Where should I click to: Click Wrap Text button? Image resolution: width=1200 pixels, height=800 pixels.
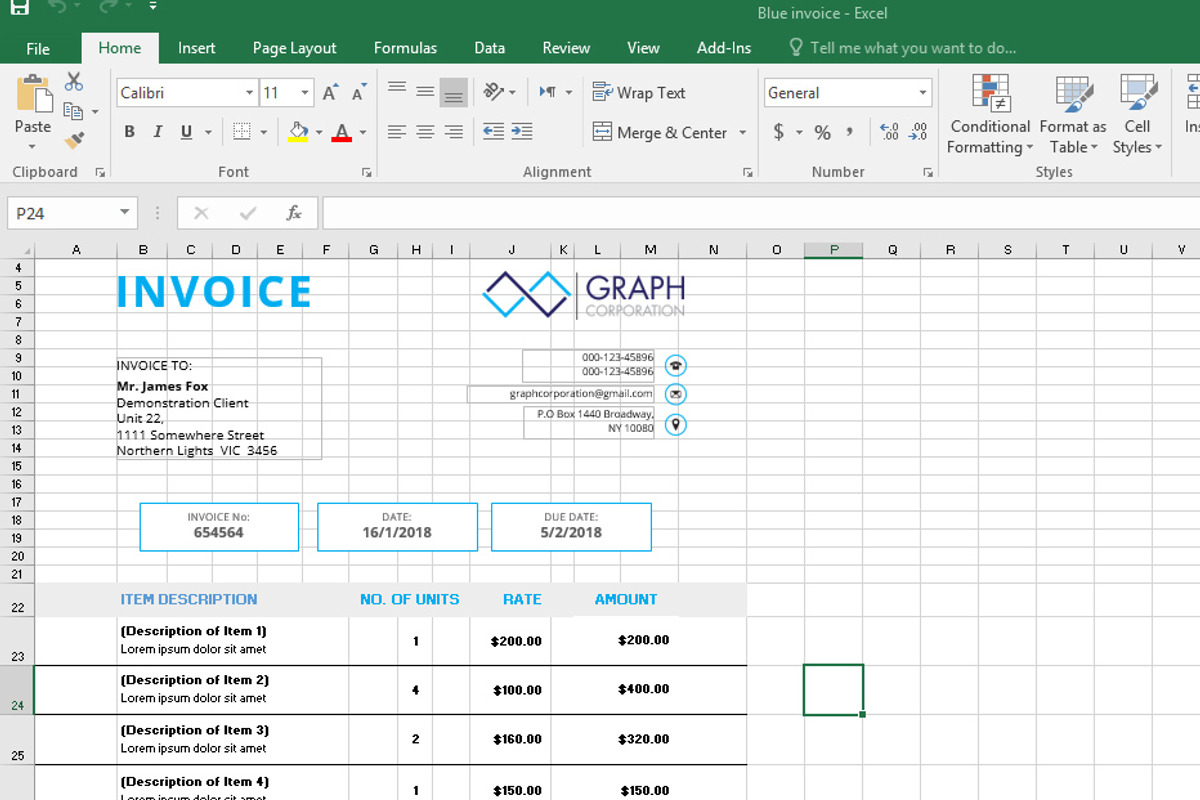pyautogui.click(x=639, y=93)
